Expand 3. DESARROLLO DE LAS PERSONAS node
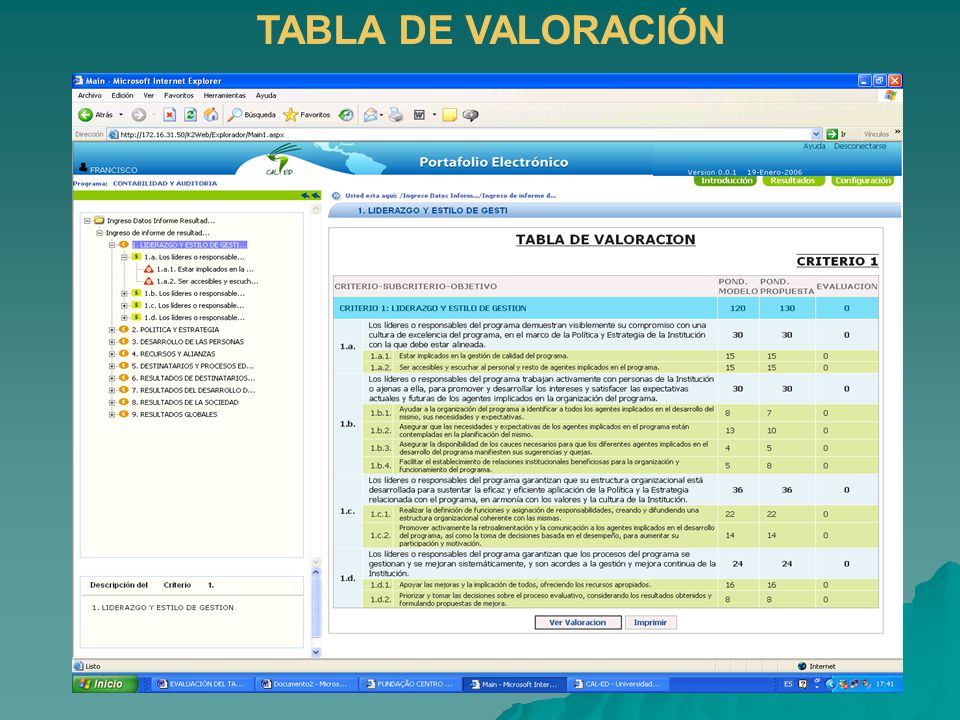Screen dimensions: 960x720 112,342
